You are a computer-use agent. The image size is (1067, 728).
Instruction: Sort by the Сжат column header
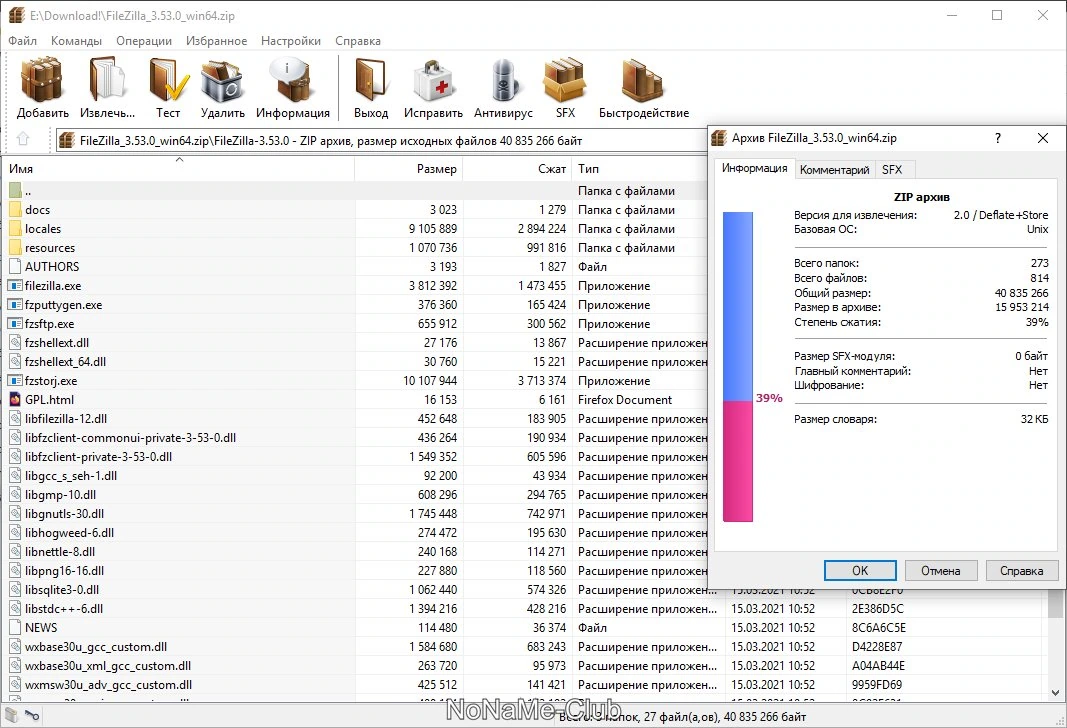pos(517,169)
